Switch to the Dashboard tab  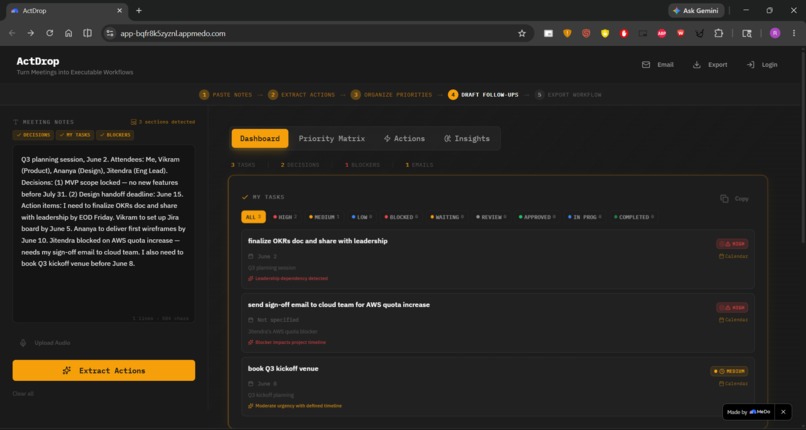[260, 138]
